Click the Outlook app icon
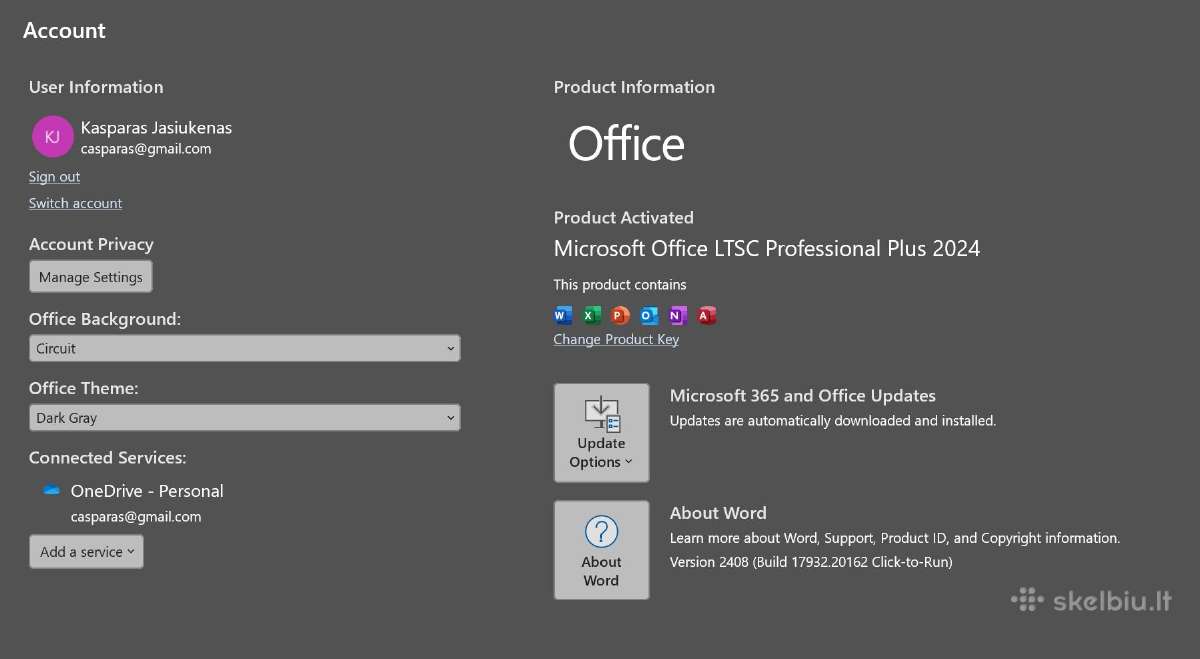This screenshot has width=1200, height=659. coord(649,316)
